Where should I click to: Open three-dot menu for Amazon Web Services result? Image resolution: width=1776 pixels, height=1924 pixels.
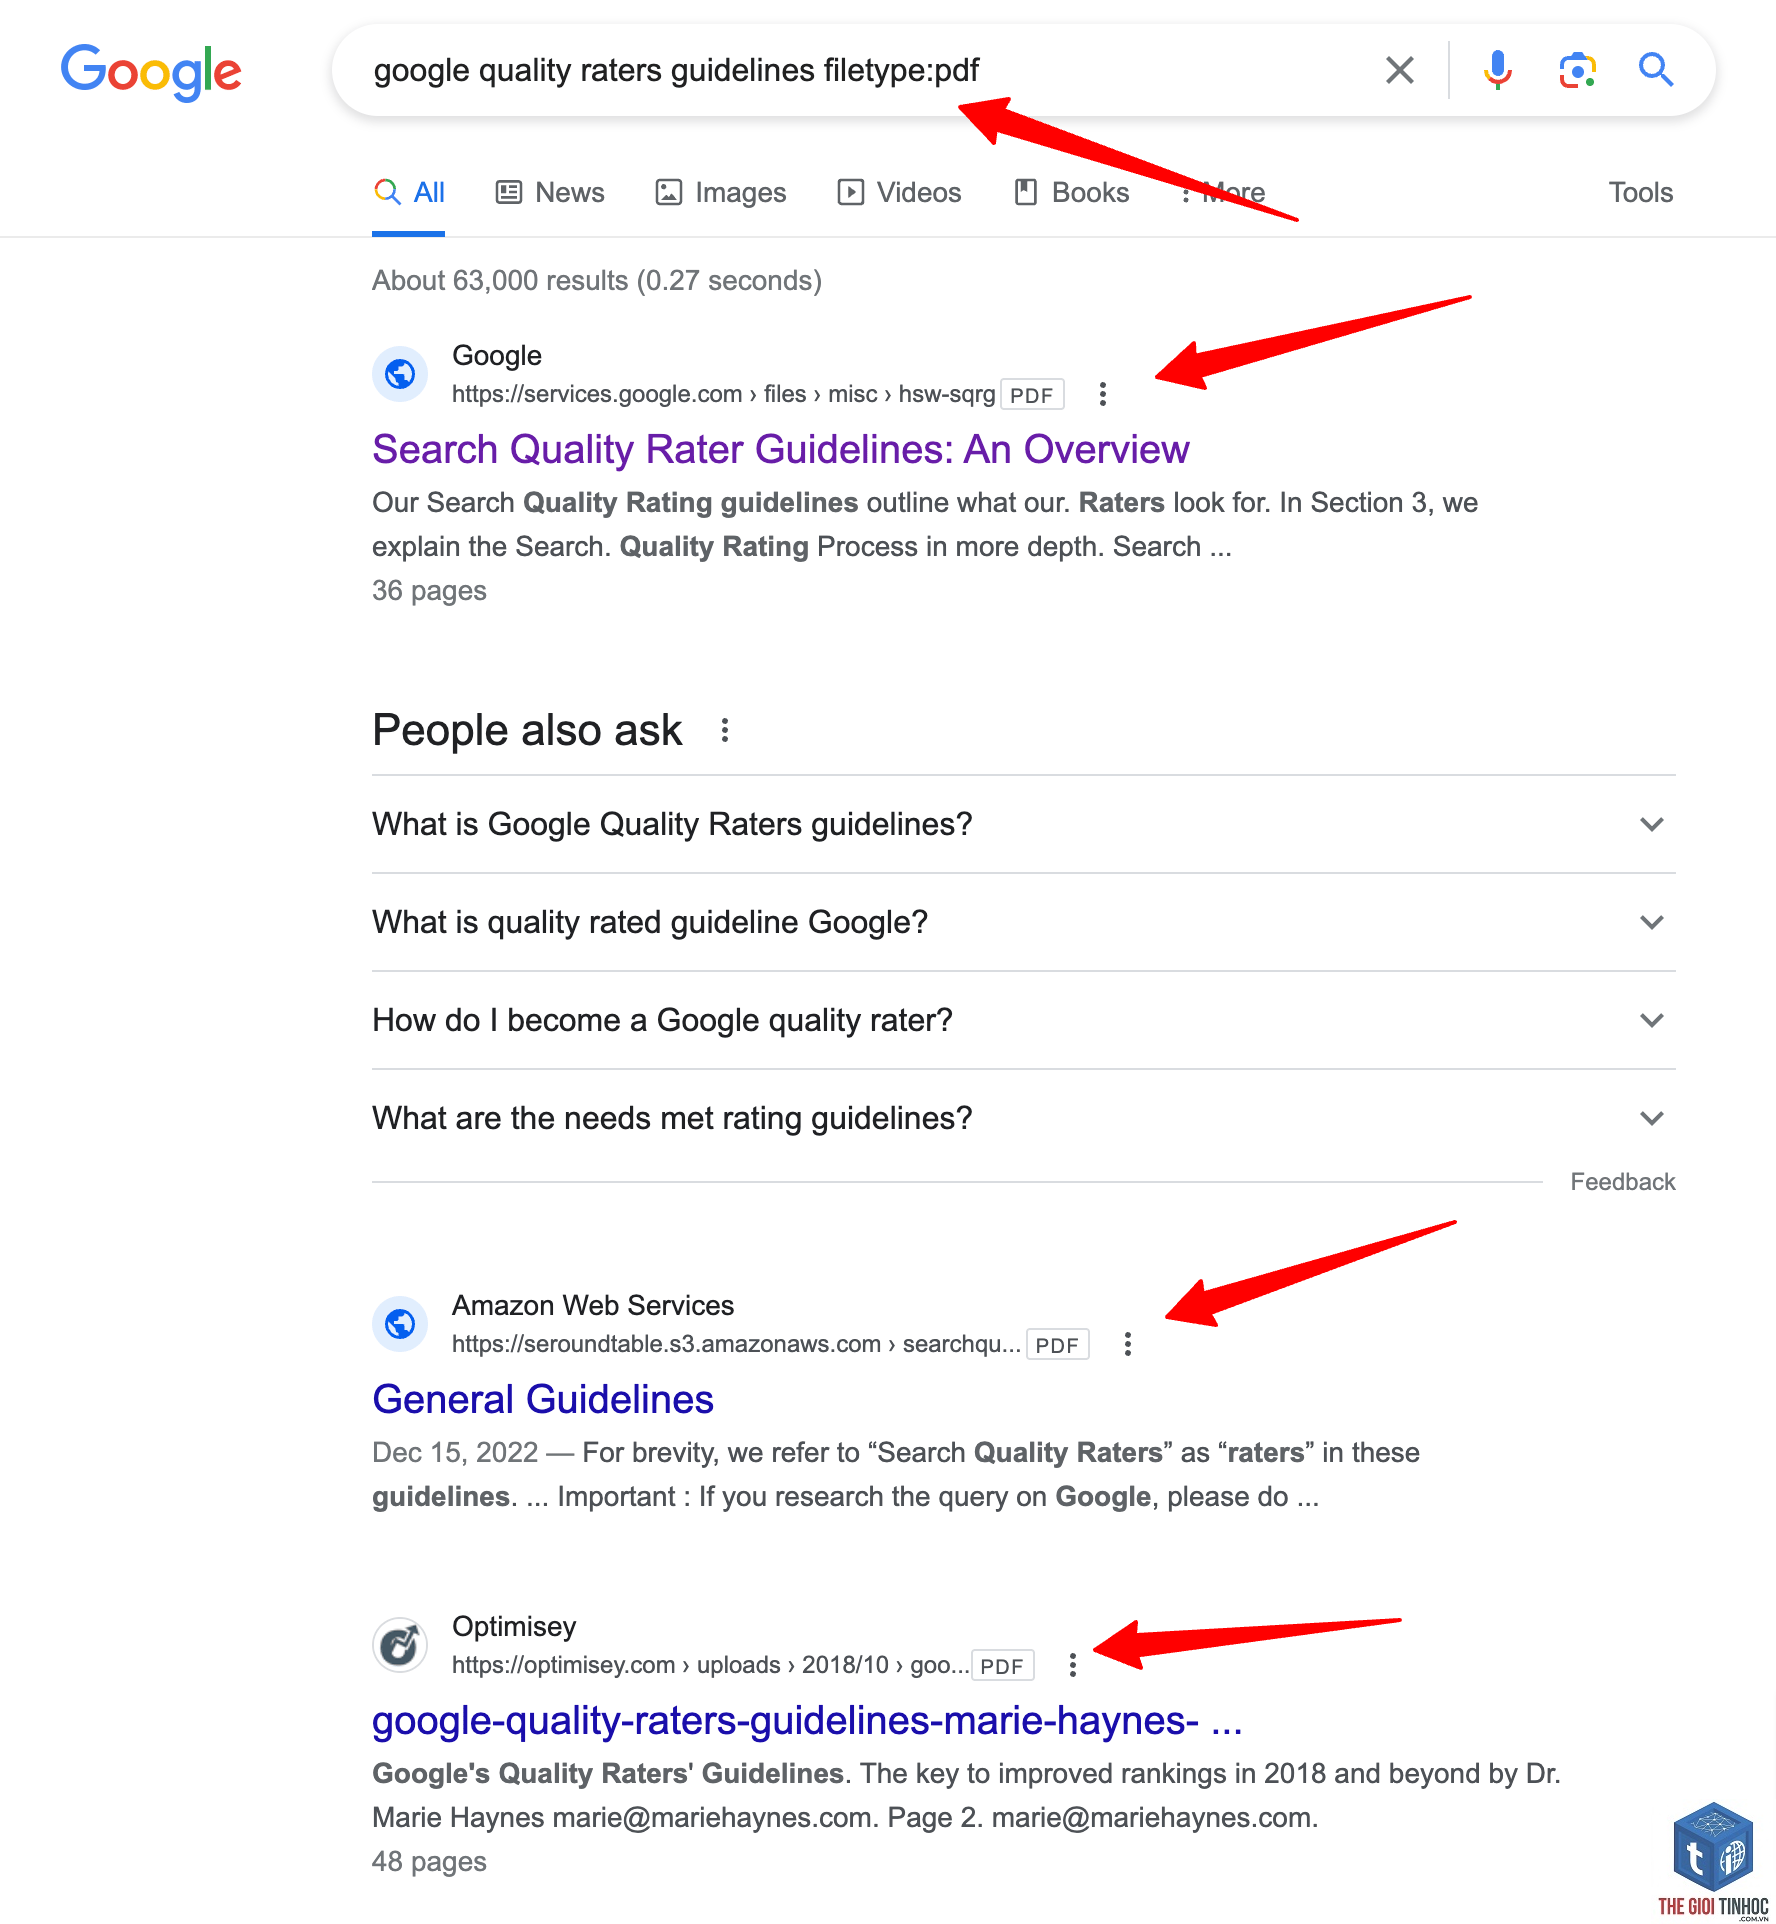coord(1127,1344)
